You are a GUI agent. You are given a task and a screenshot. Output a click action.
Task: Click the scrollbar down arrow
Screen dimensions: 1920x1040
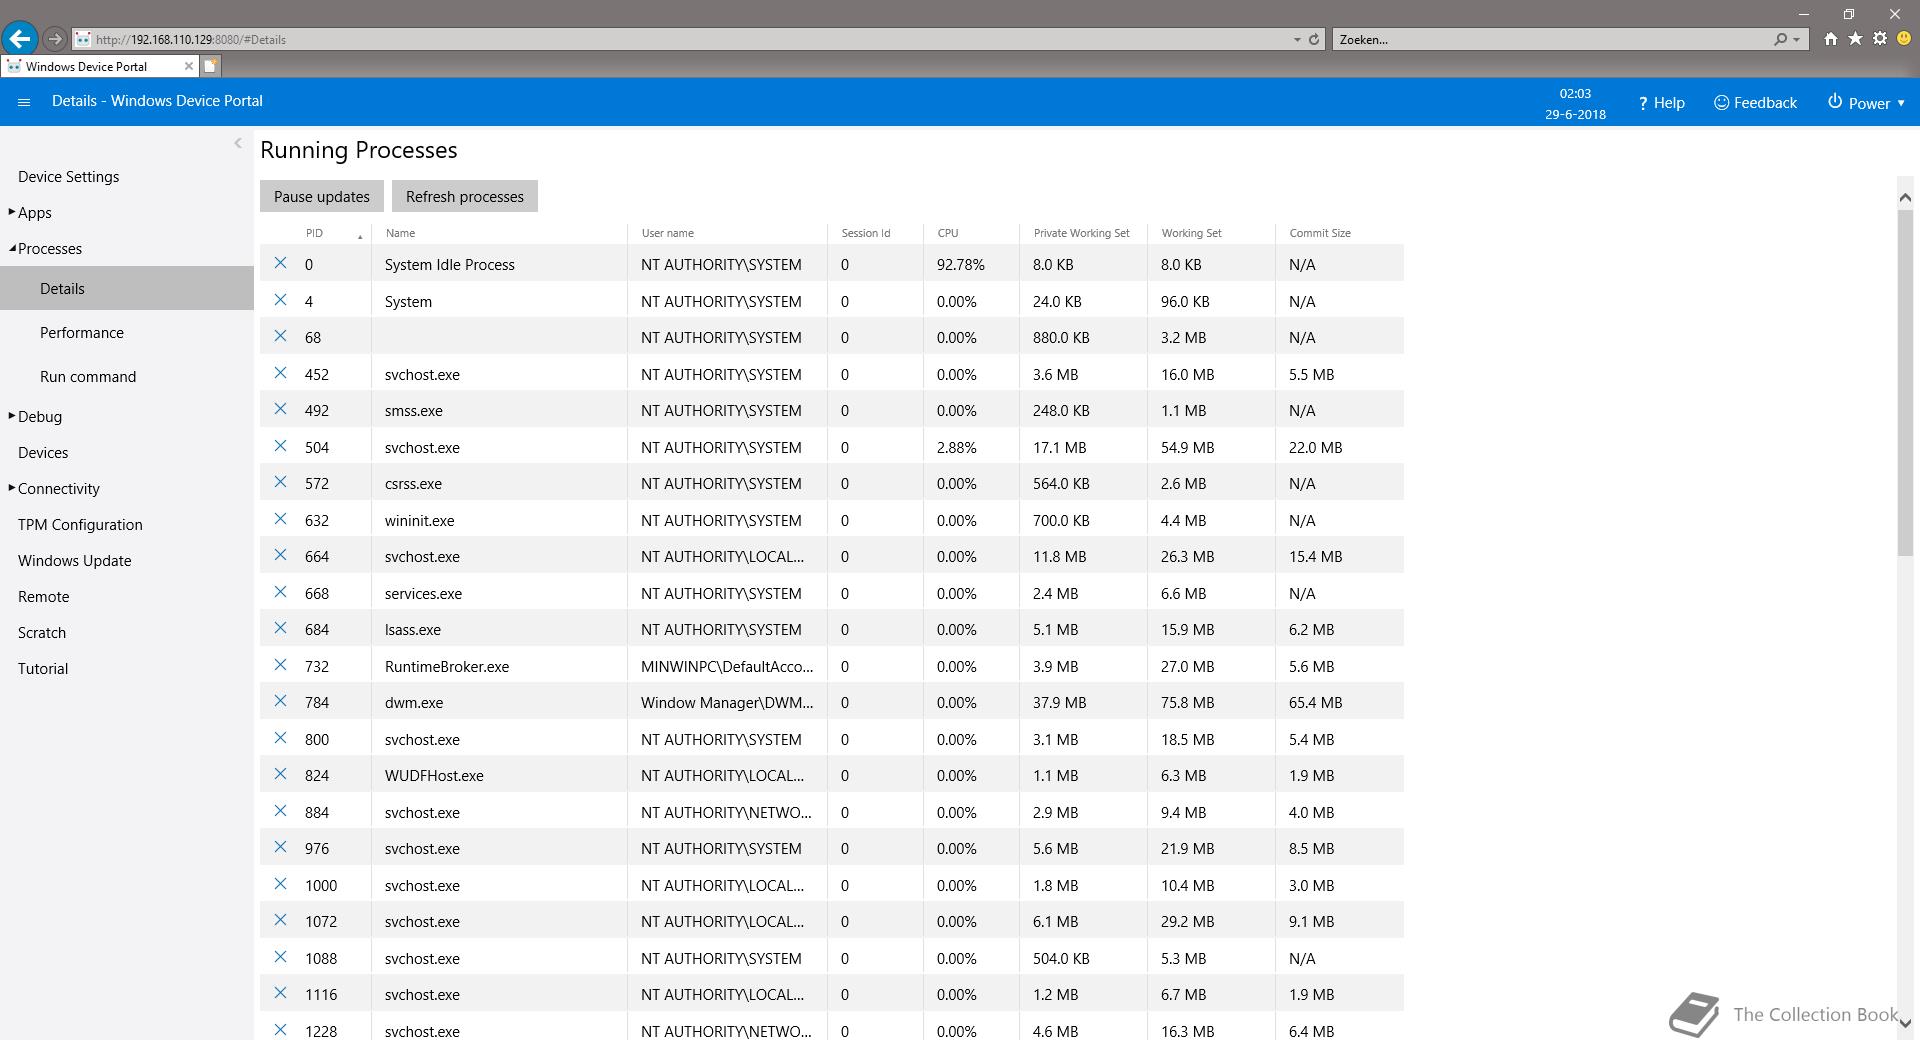1905,1023
